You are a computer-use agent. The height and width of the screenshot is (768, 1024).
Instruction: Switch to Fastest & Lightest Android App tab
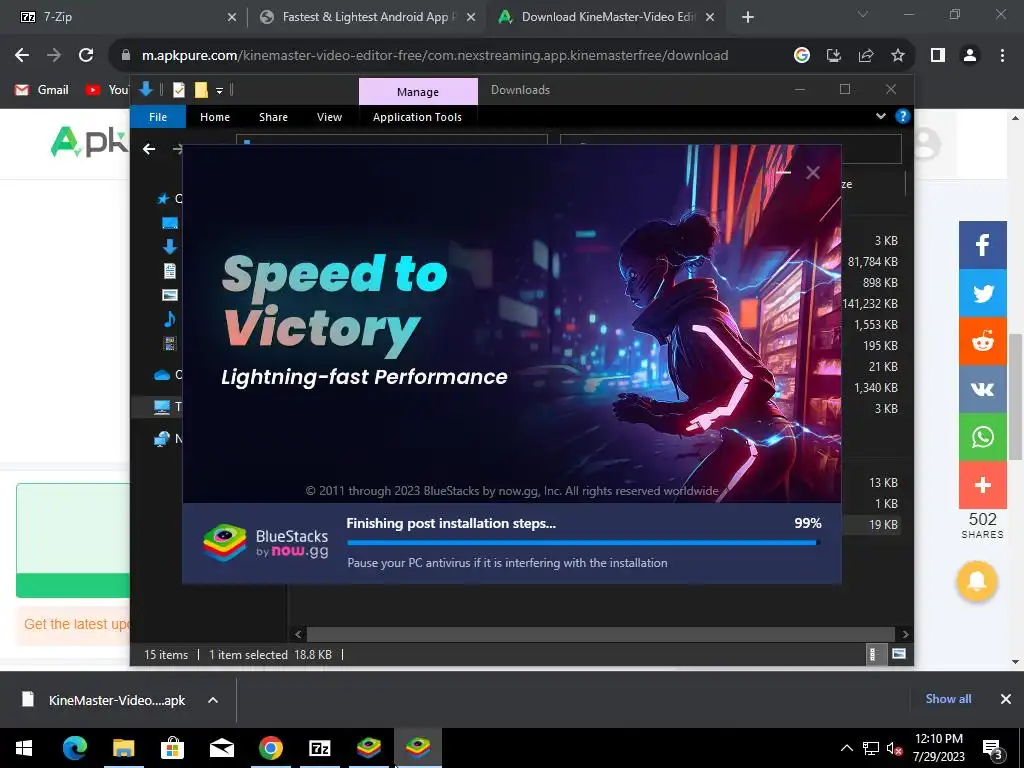(x=367, y=17)
